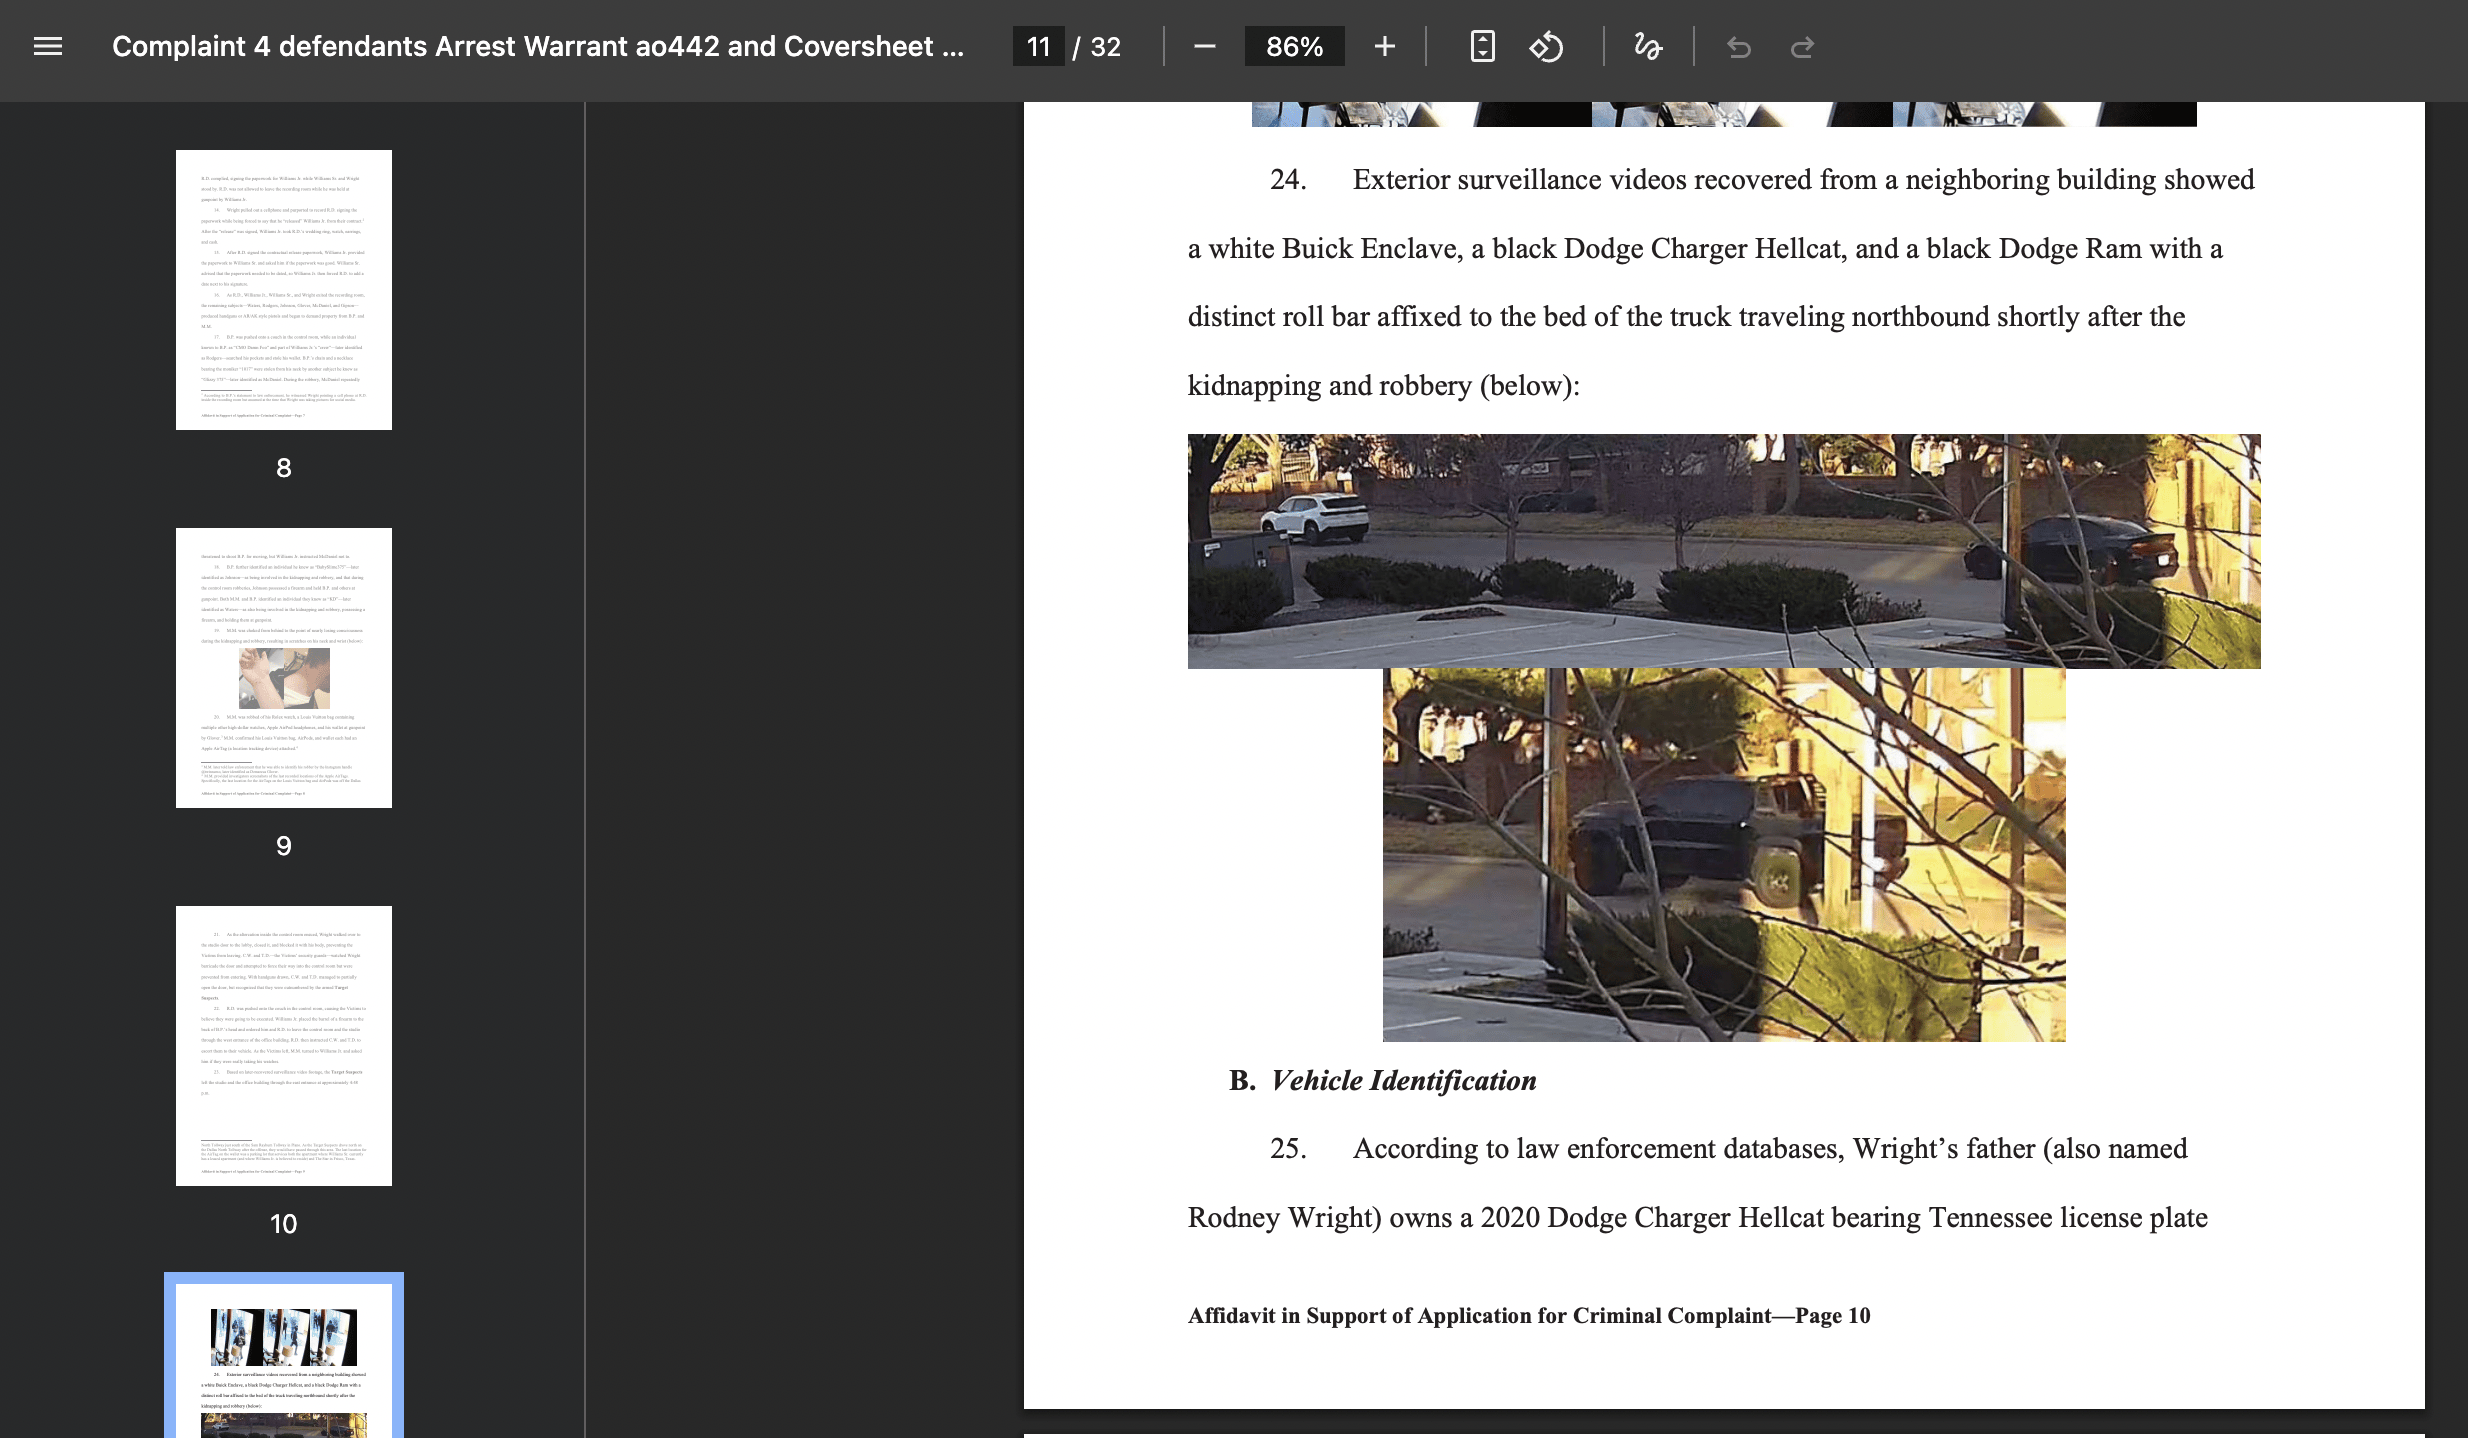The width and height of the screenshot is (2468, 1438).
Task: Click paragraph 24 surveillance text
Action: 1720,282
